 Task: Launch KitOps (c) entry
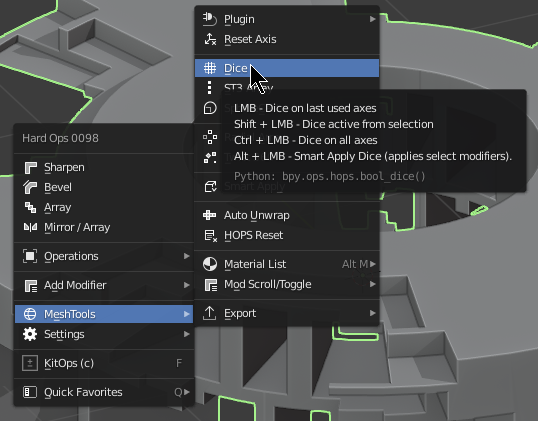point(104,363)
